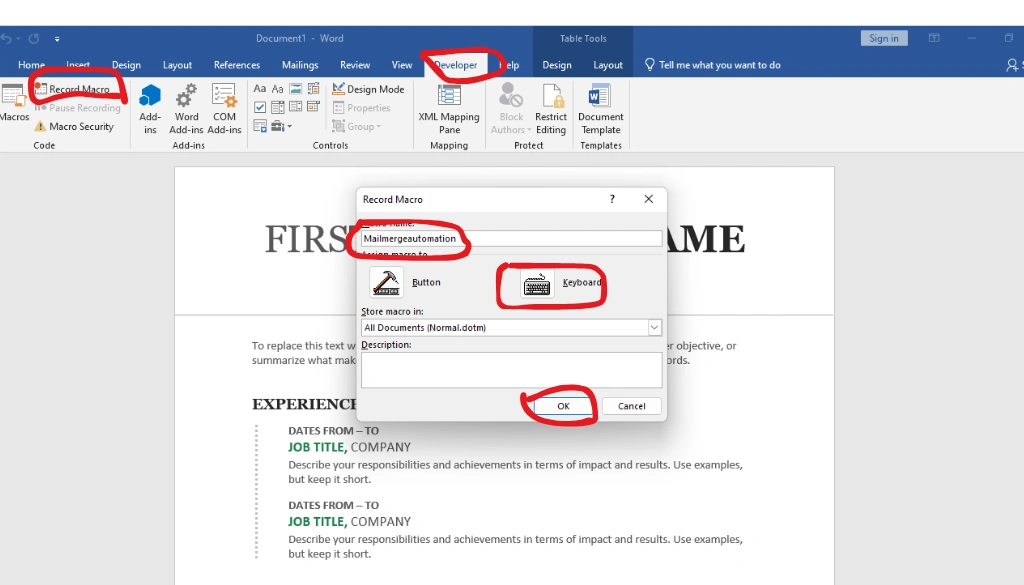Click the Sign in button
The image size is (1024, 585).
pyautogui.click(x=884, y=39)
